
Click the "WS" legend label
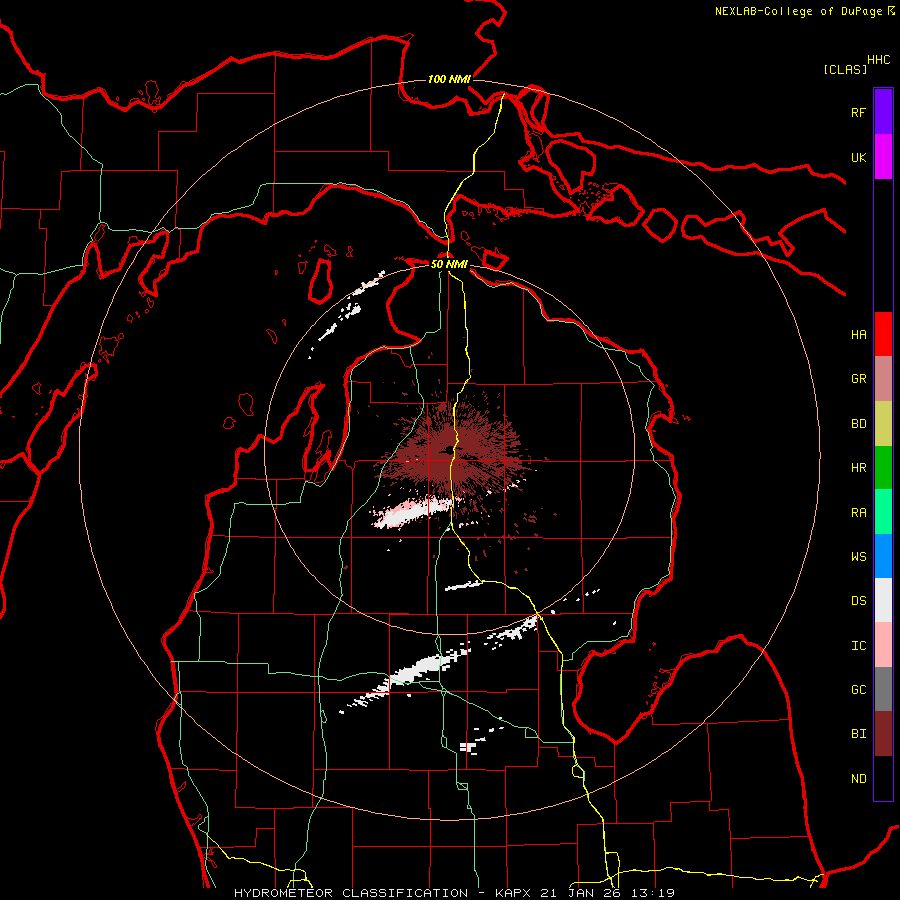[858, 557]
